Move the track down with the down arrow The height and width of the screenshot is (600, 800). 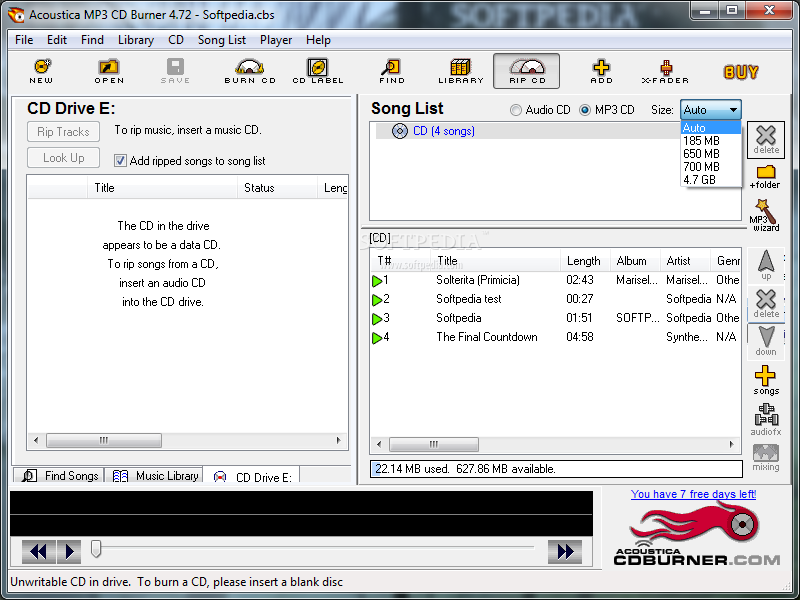click(766, 341)
